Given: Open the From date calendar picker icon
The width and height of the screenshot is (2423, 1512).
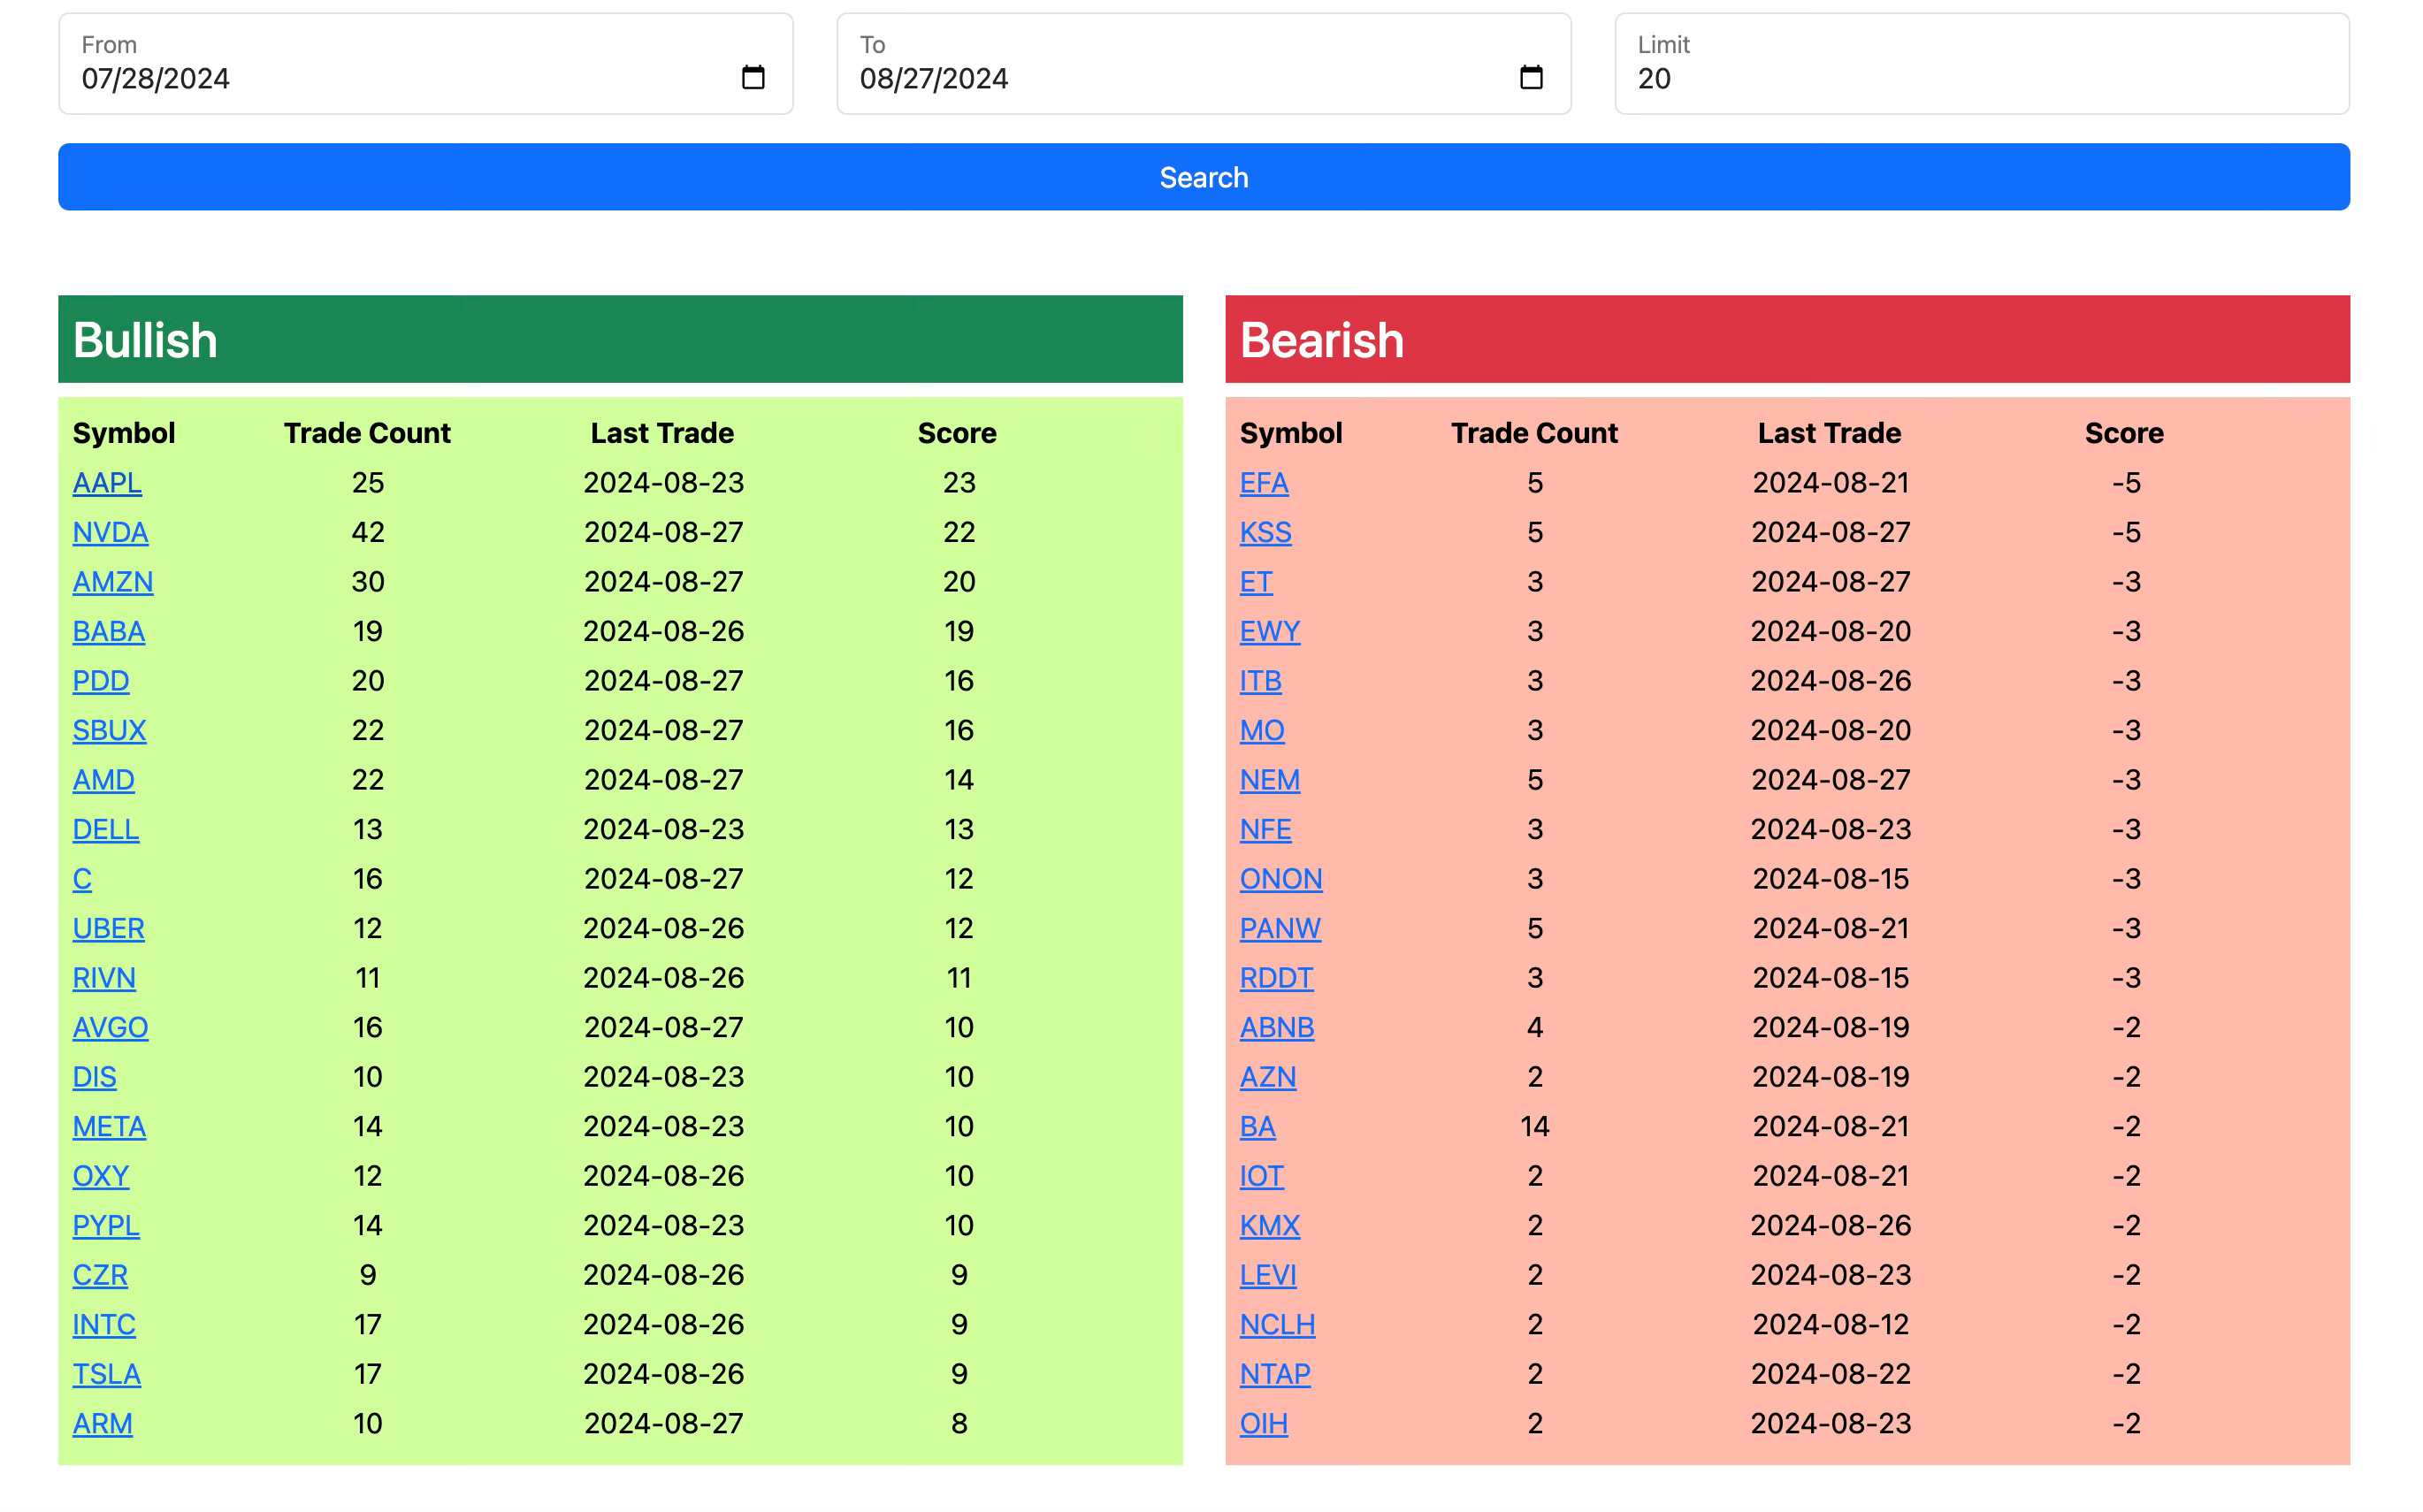Looking at the screenshot, I should [x=753, y=77].
